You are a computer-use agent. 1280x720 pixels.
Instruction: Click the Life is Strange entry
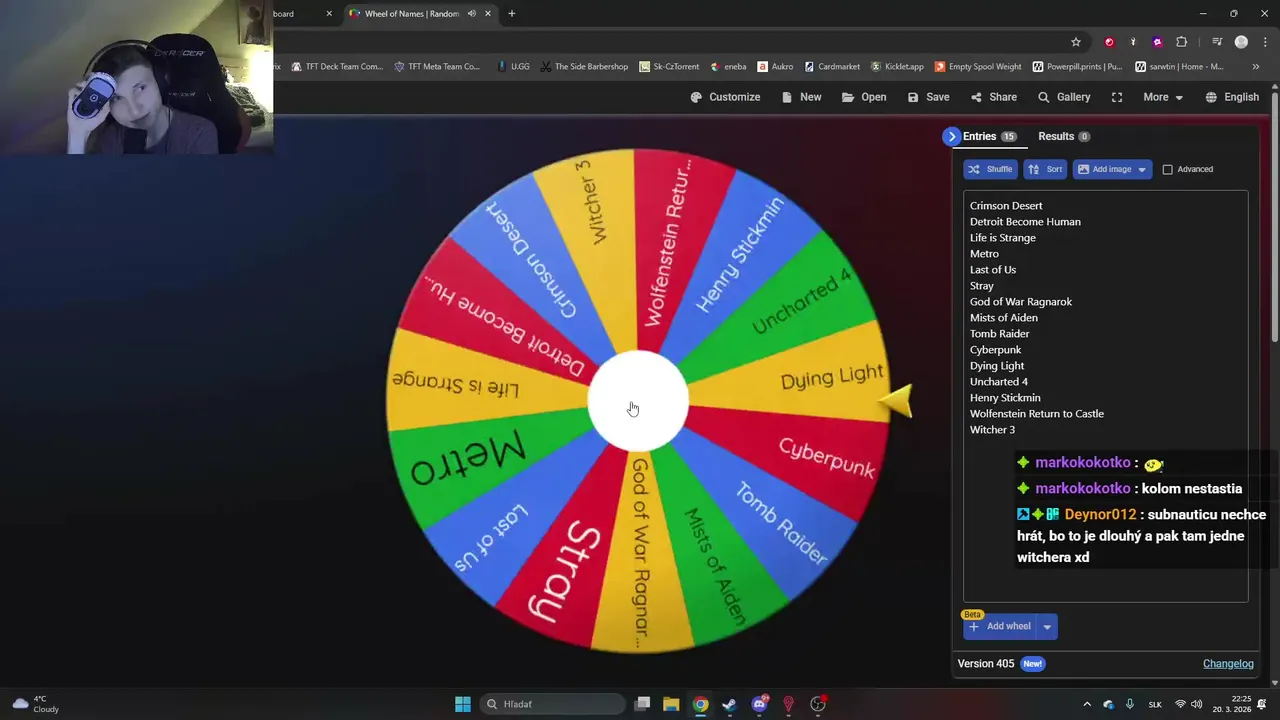1003,238
